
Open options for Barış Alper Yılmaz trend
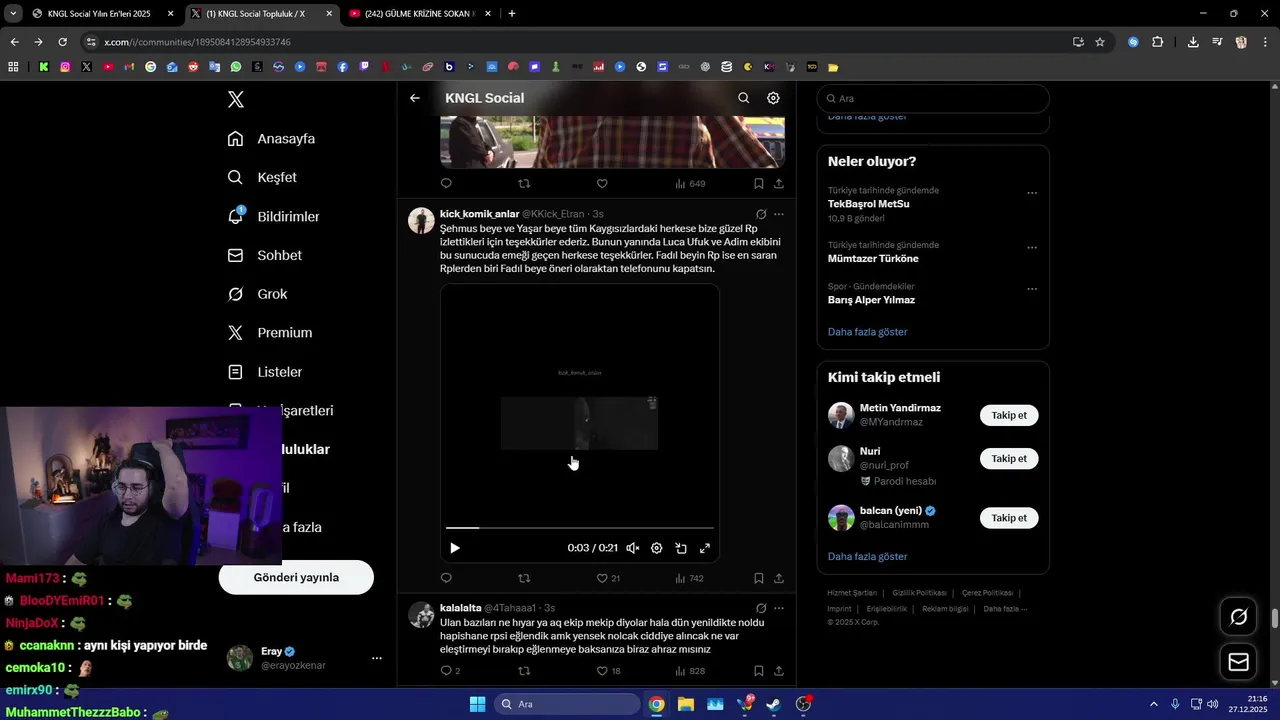click(1032, 289)
